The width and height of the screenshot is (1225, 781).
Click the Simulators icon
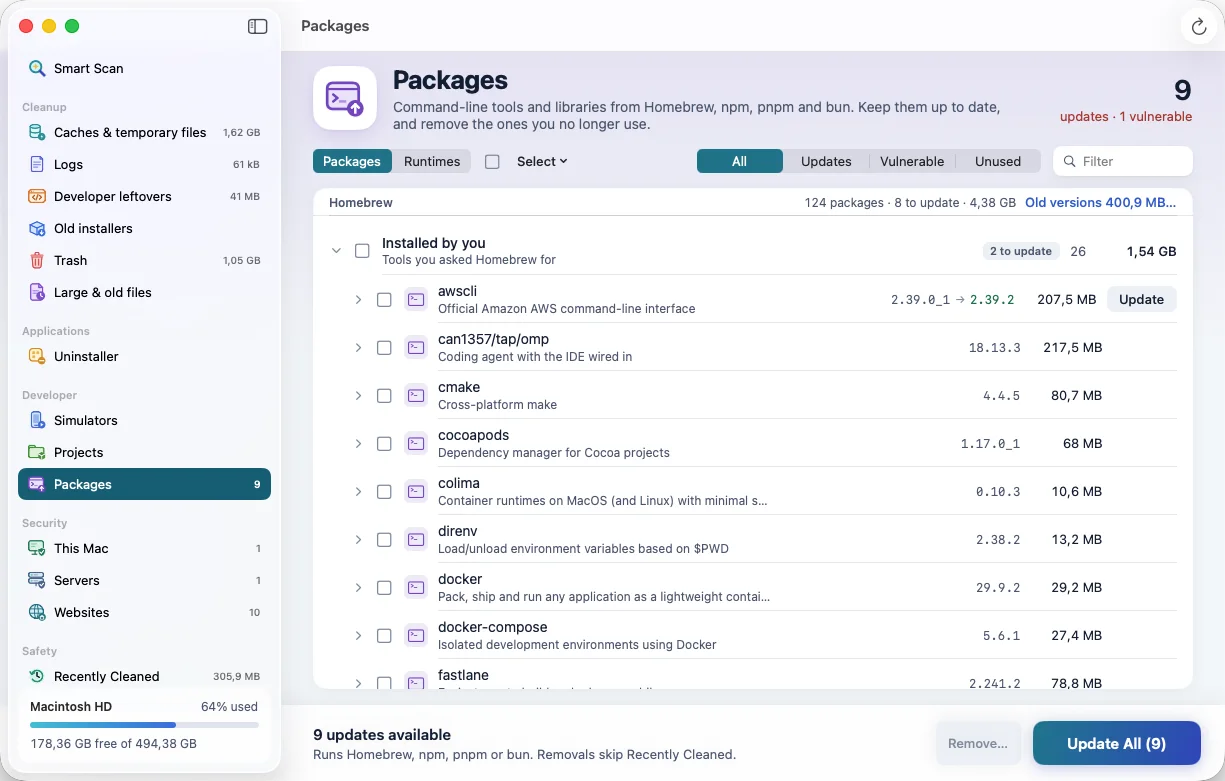(x=37, y=420)
